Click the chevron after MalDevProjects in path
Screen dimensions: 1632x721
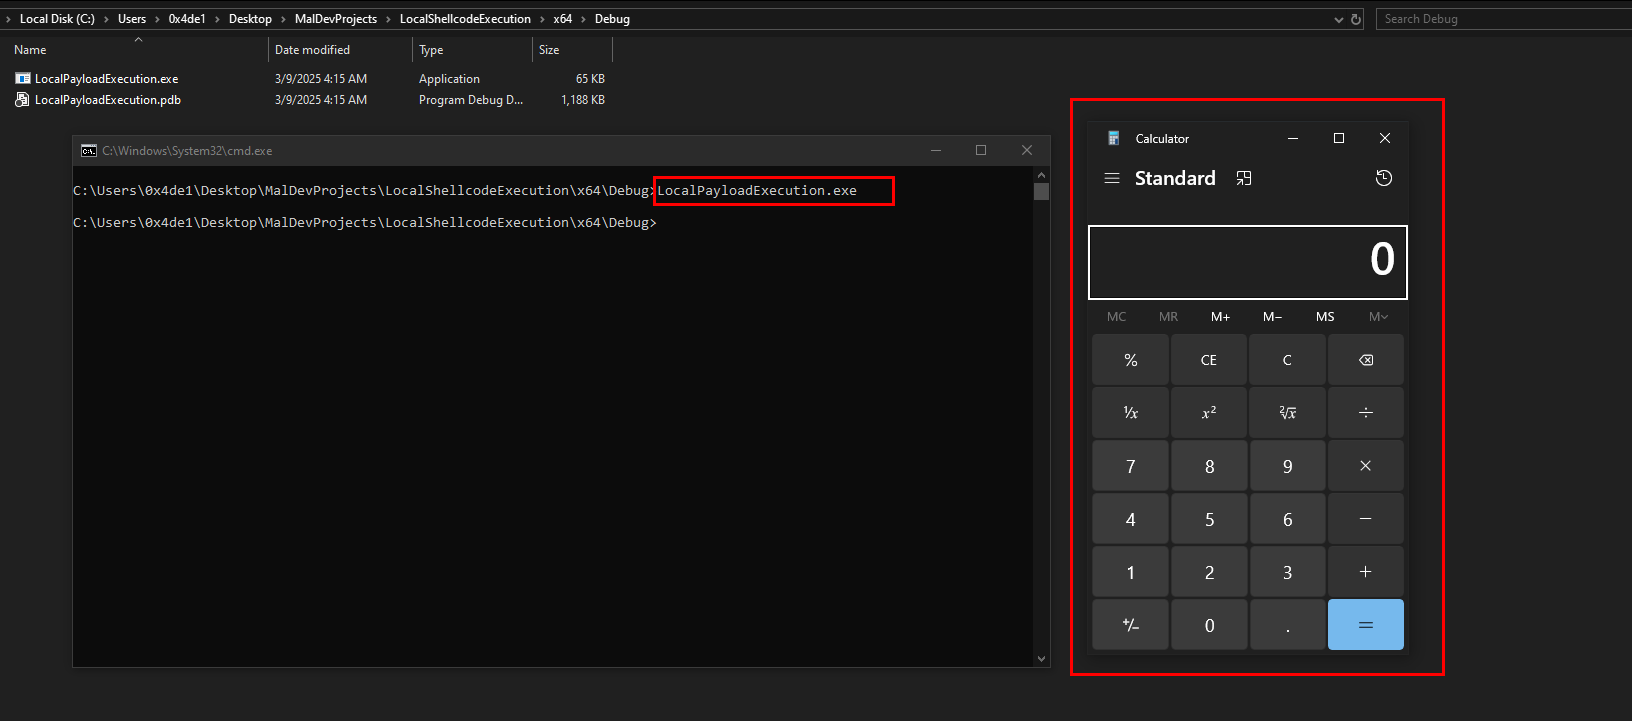pyautogui.click(x=389, y=19)
